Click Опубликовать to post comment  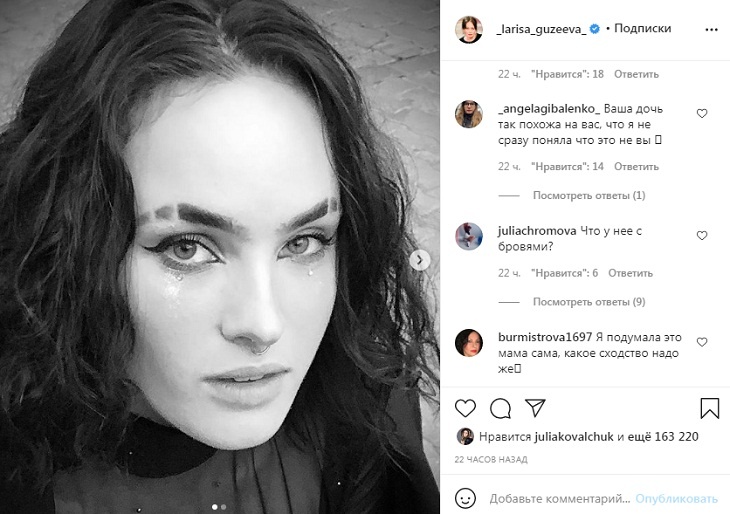coord(676,499)
